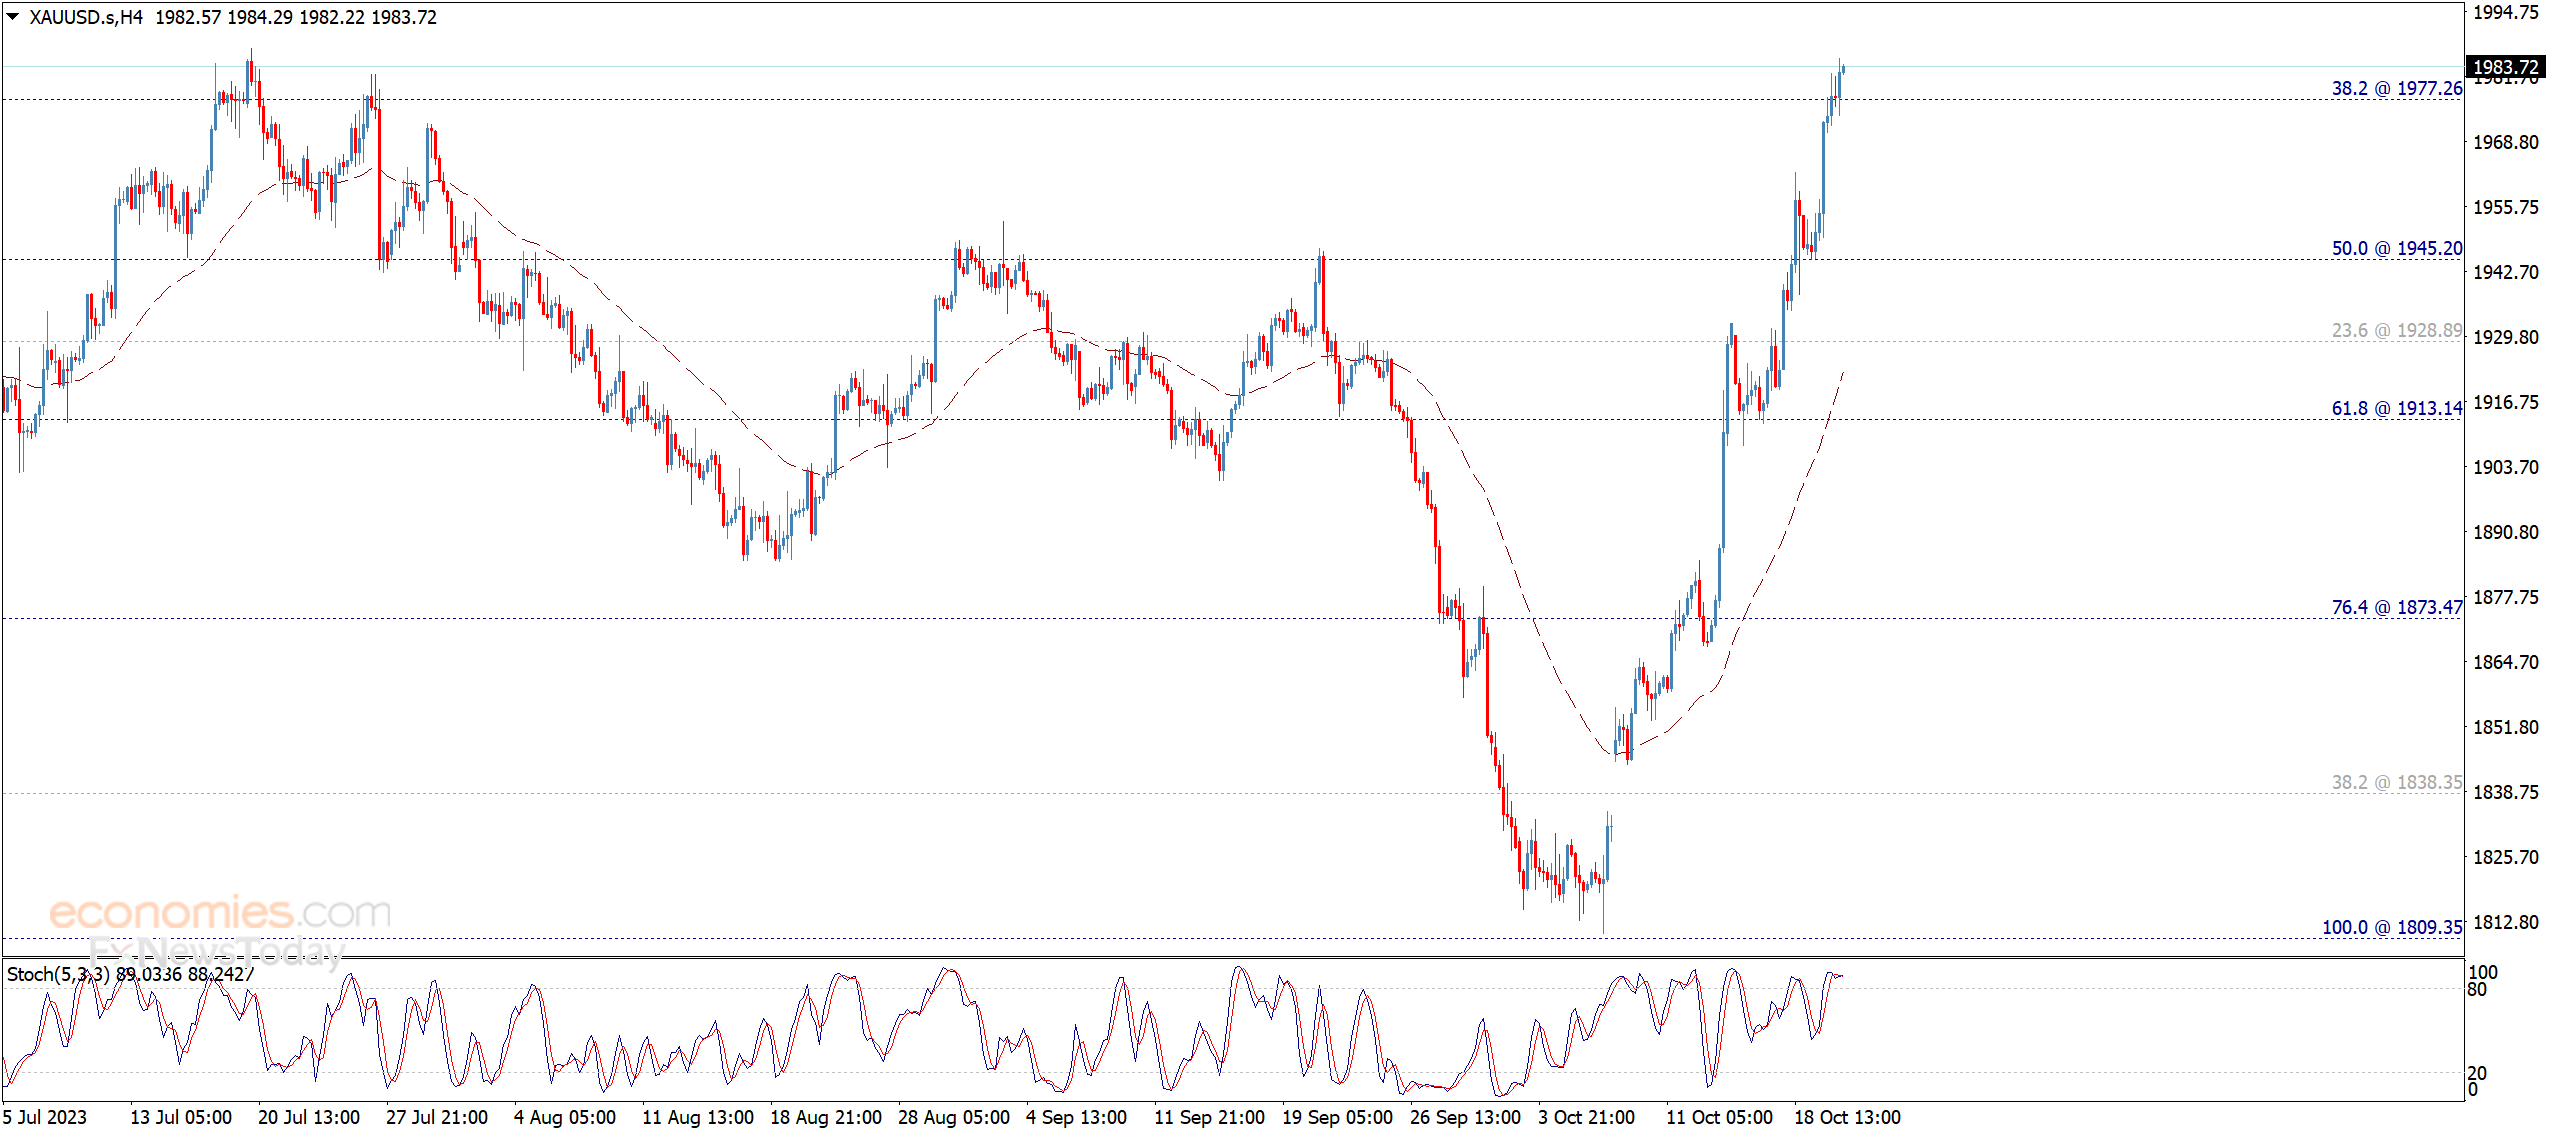Select Fibonacci label 76.4 @ 1873.47

2397,607
